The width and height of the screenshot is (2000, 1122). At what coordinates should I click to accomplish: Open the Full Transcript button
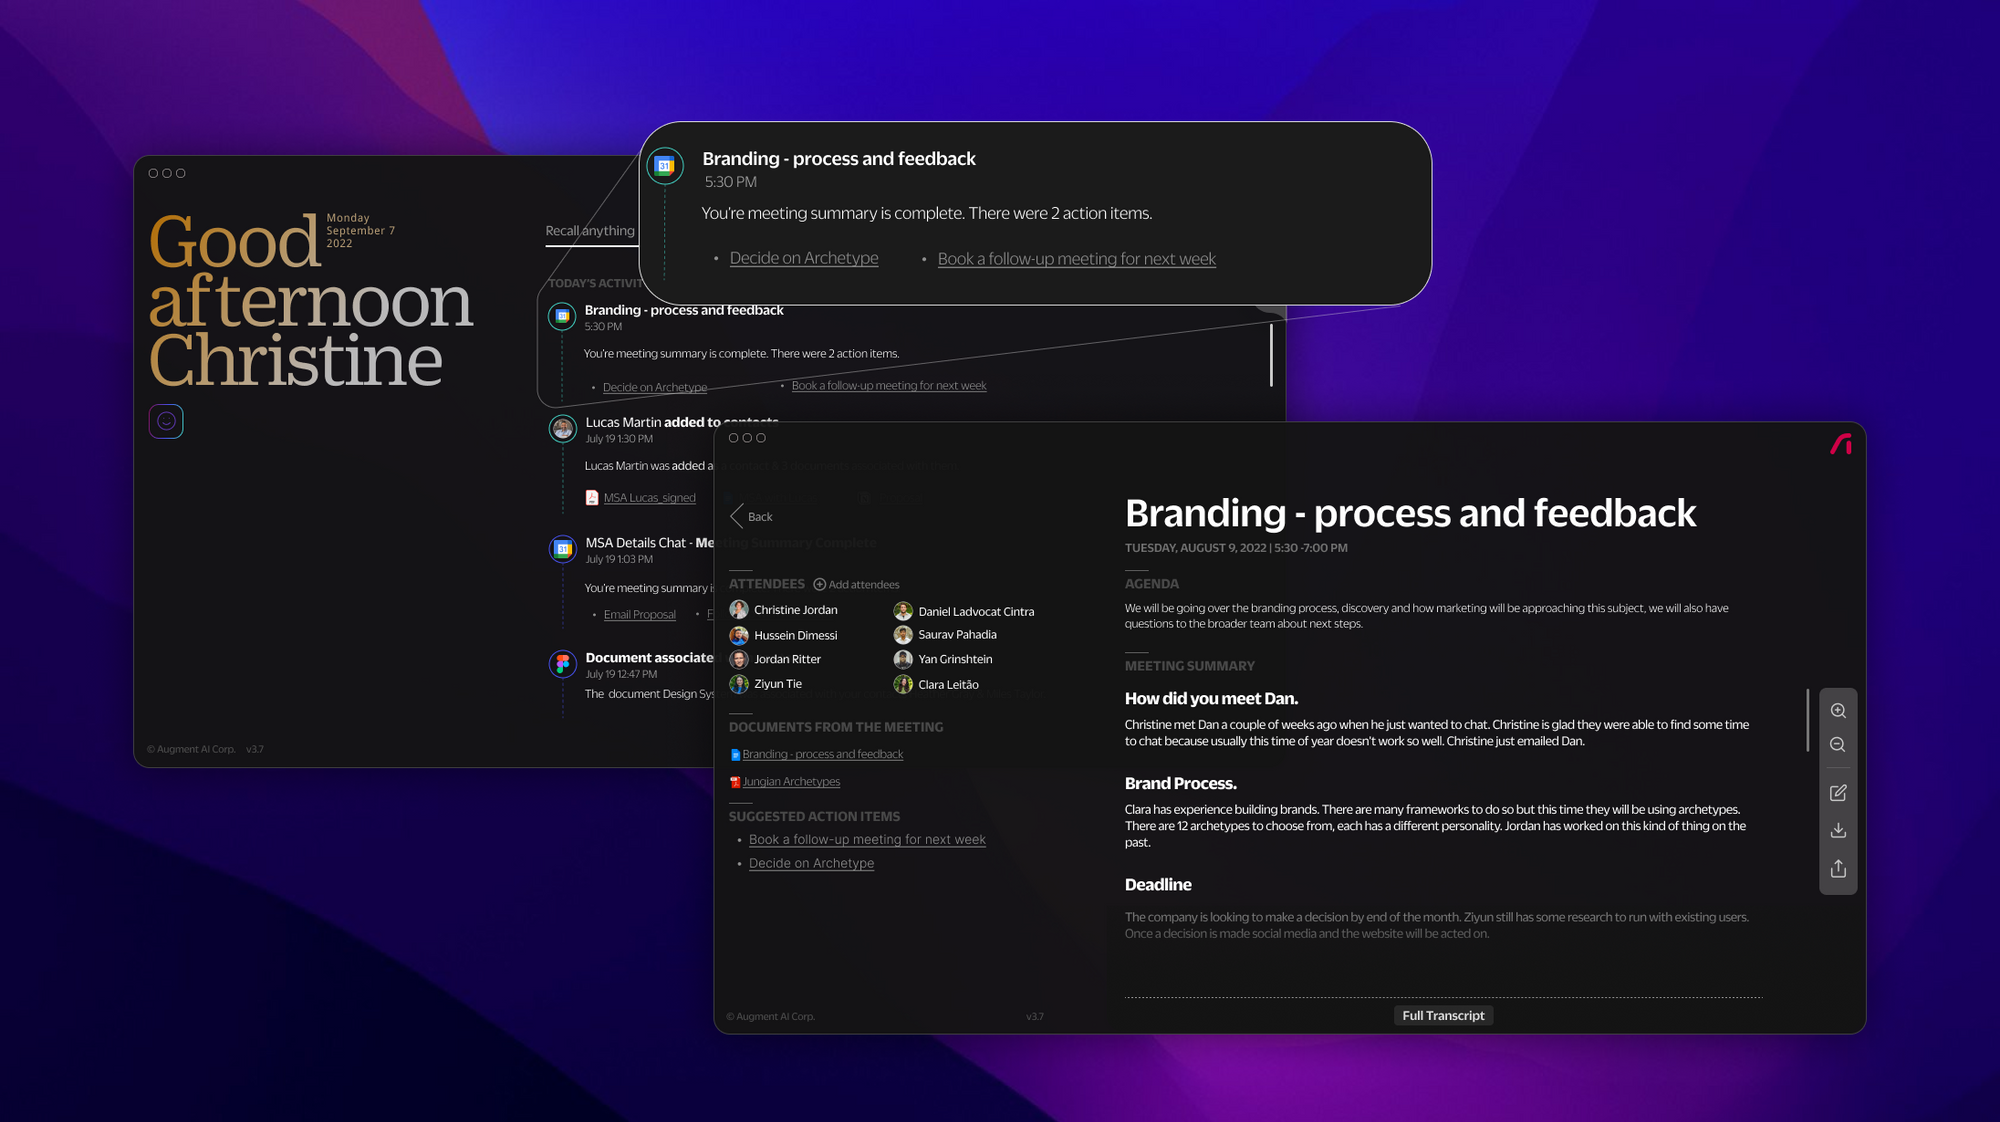point(1443,1015)
